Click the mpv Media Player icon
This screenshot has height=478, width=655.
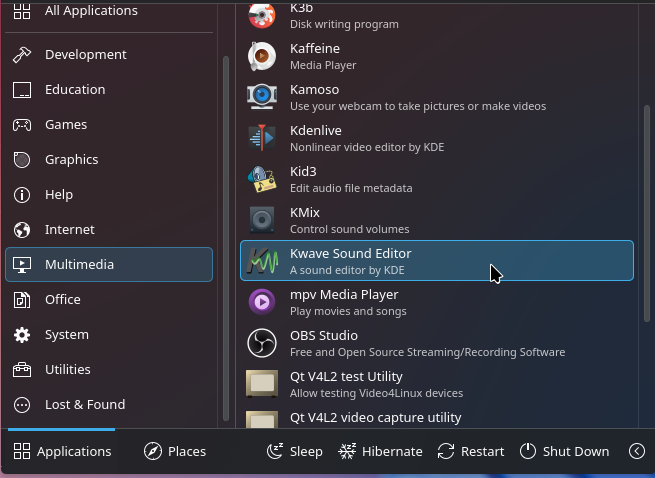262,301
